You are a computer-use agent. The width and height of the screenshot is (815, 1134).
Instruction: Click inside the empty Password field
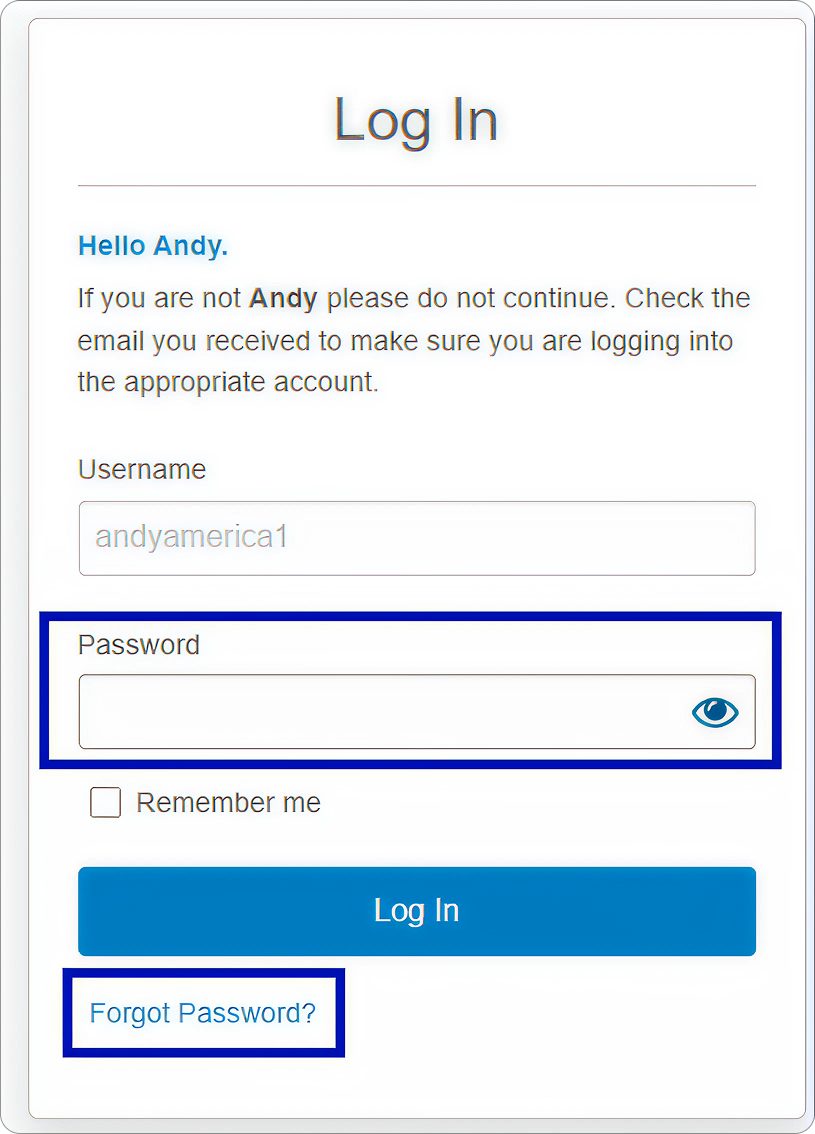coord(383,712)
